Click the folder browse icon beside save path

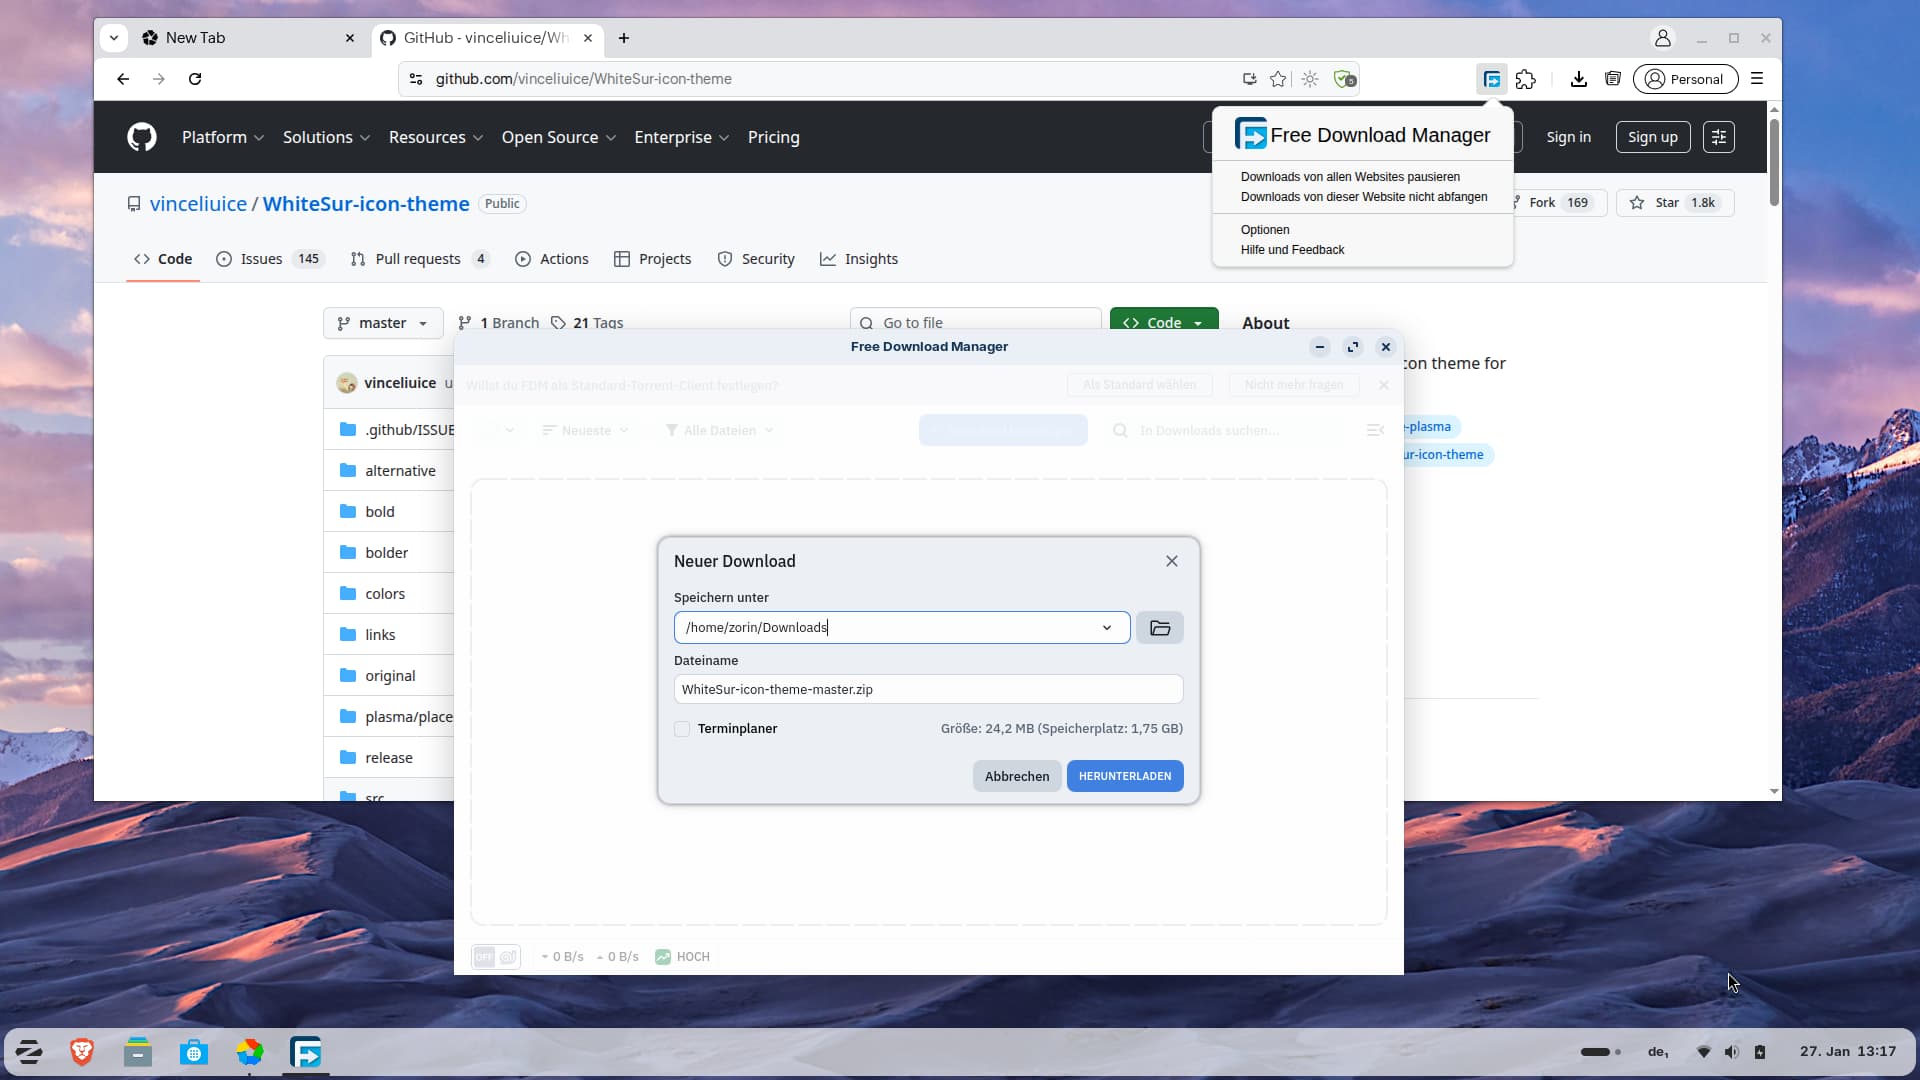click(x=1160, y=628)
